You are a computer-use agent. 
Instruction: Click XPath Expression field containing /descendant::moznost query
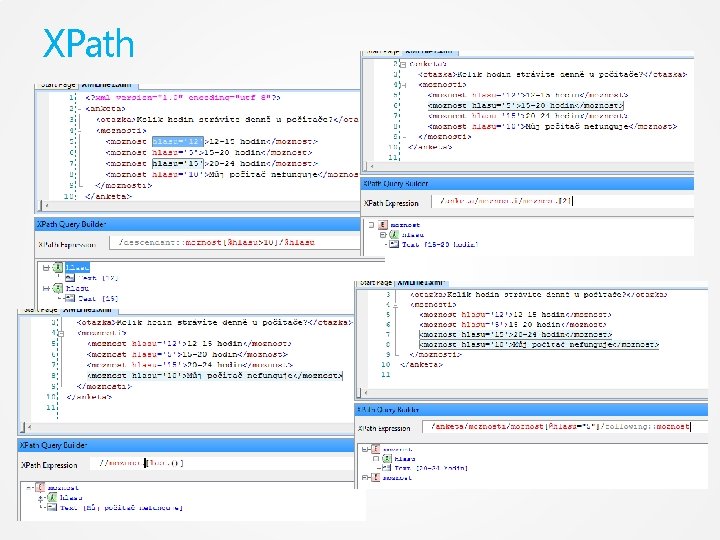tap(234, 242)
